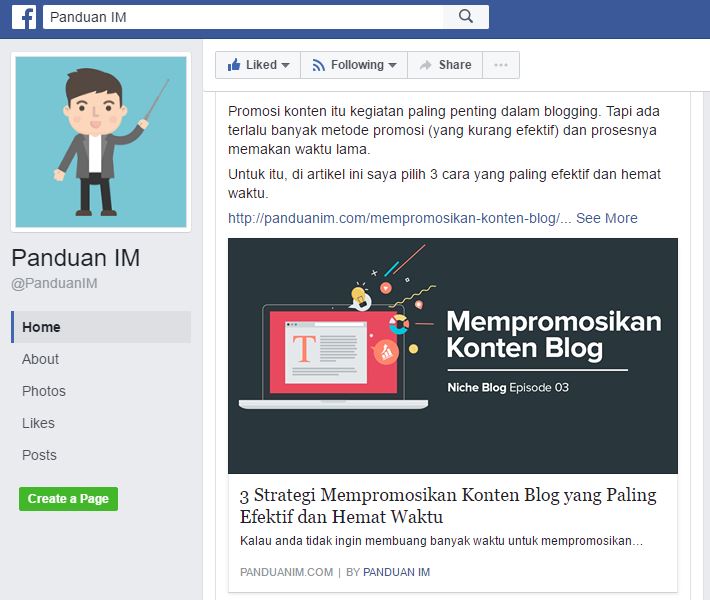Image resolution: width=710 pixels, height=600 pixels.
Task: Open the Panduan IM profile picture
Action: [x=101, y=142]
